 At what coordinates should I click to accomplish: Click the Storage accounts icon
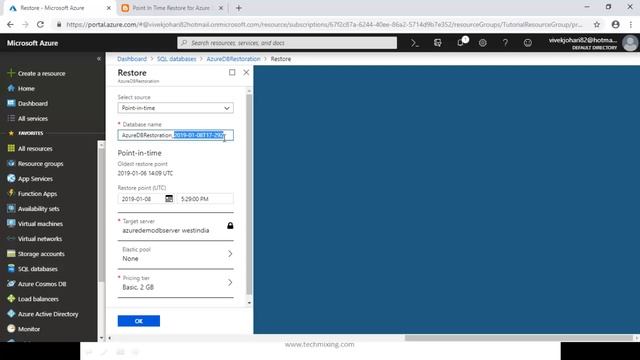(x=11, y=253)
